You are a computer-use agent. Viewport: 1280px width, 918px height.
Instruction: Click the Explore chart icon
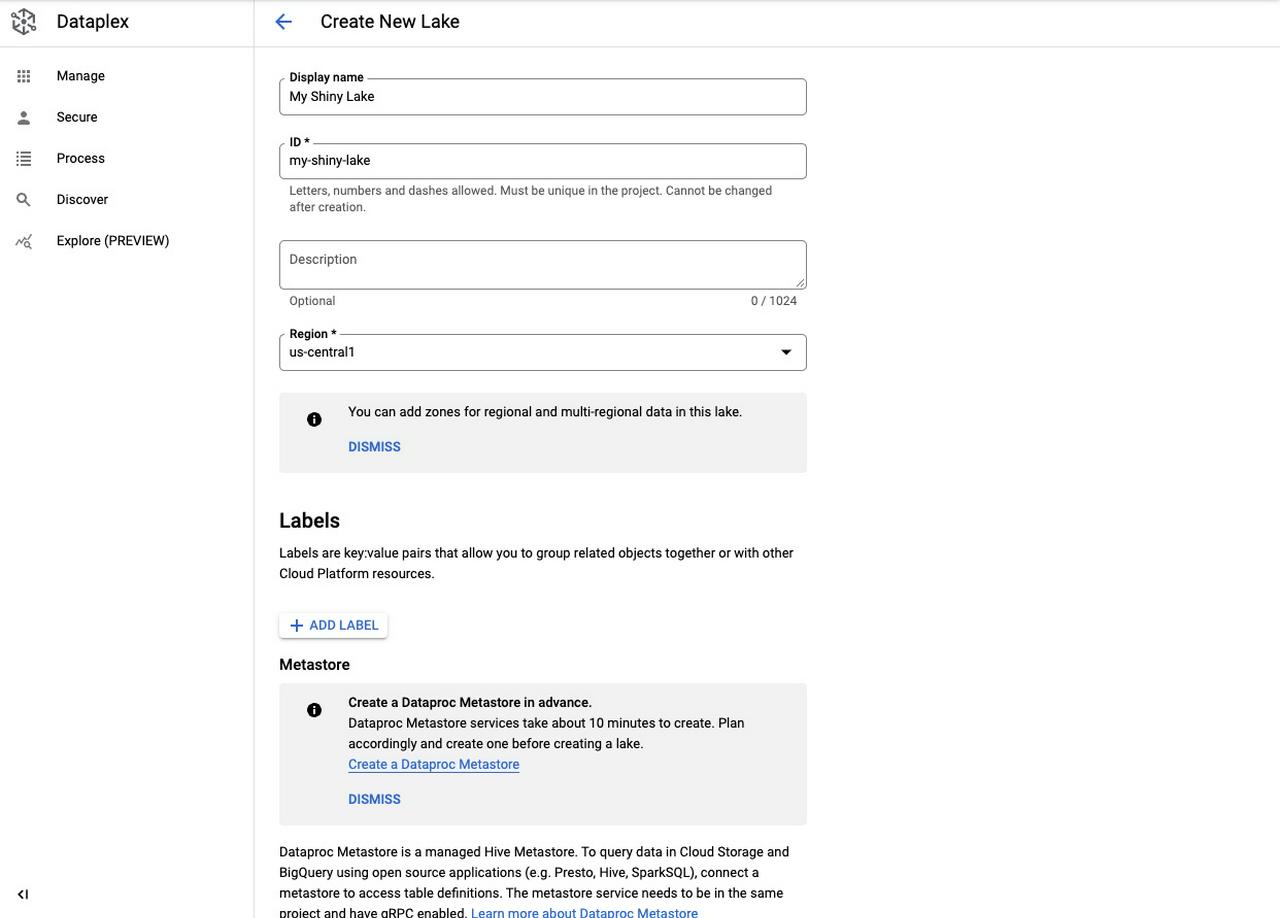coord(23,241)
